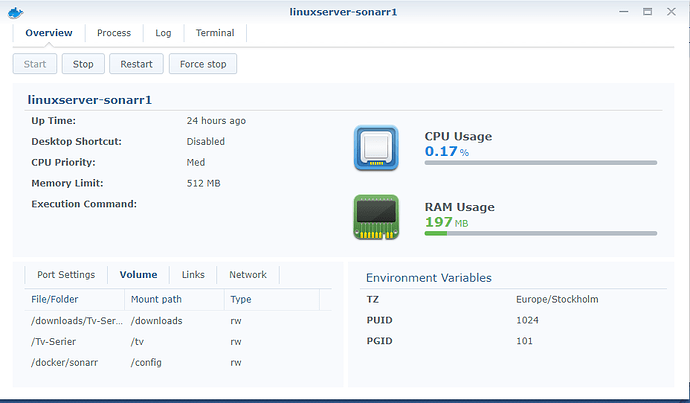Restart the container
The image size is (690, 403).
pos(136,64)
